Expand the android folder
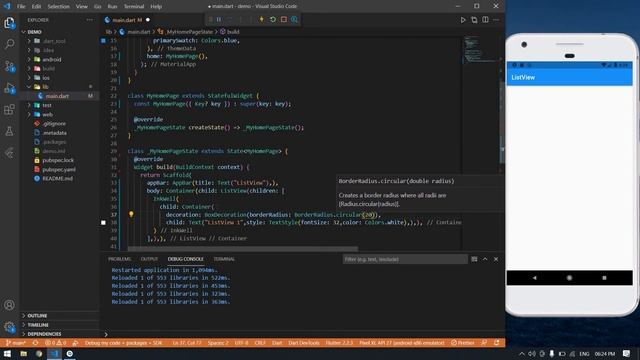 coord(29,59)
